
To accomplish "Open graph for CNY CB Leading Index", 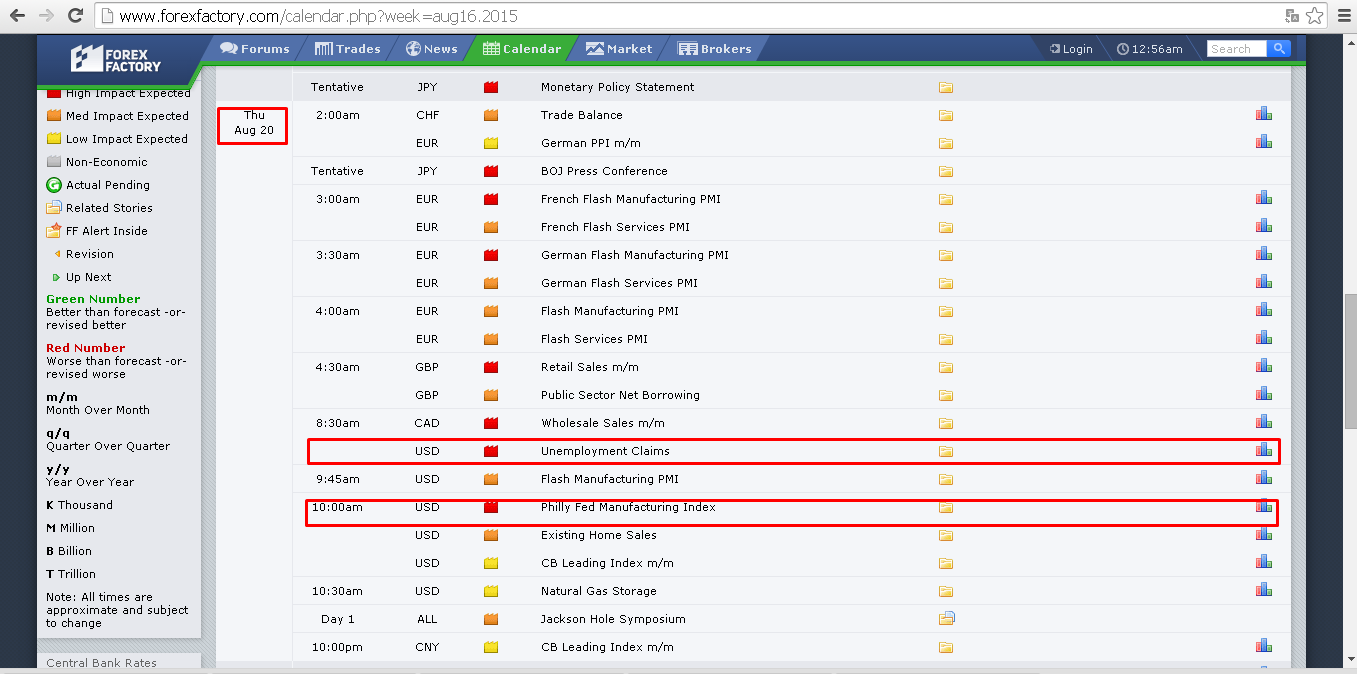I will click(1264, 646).
